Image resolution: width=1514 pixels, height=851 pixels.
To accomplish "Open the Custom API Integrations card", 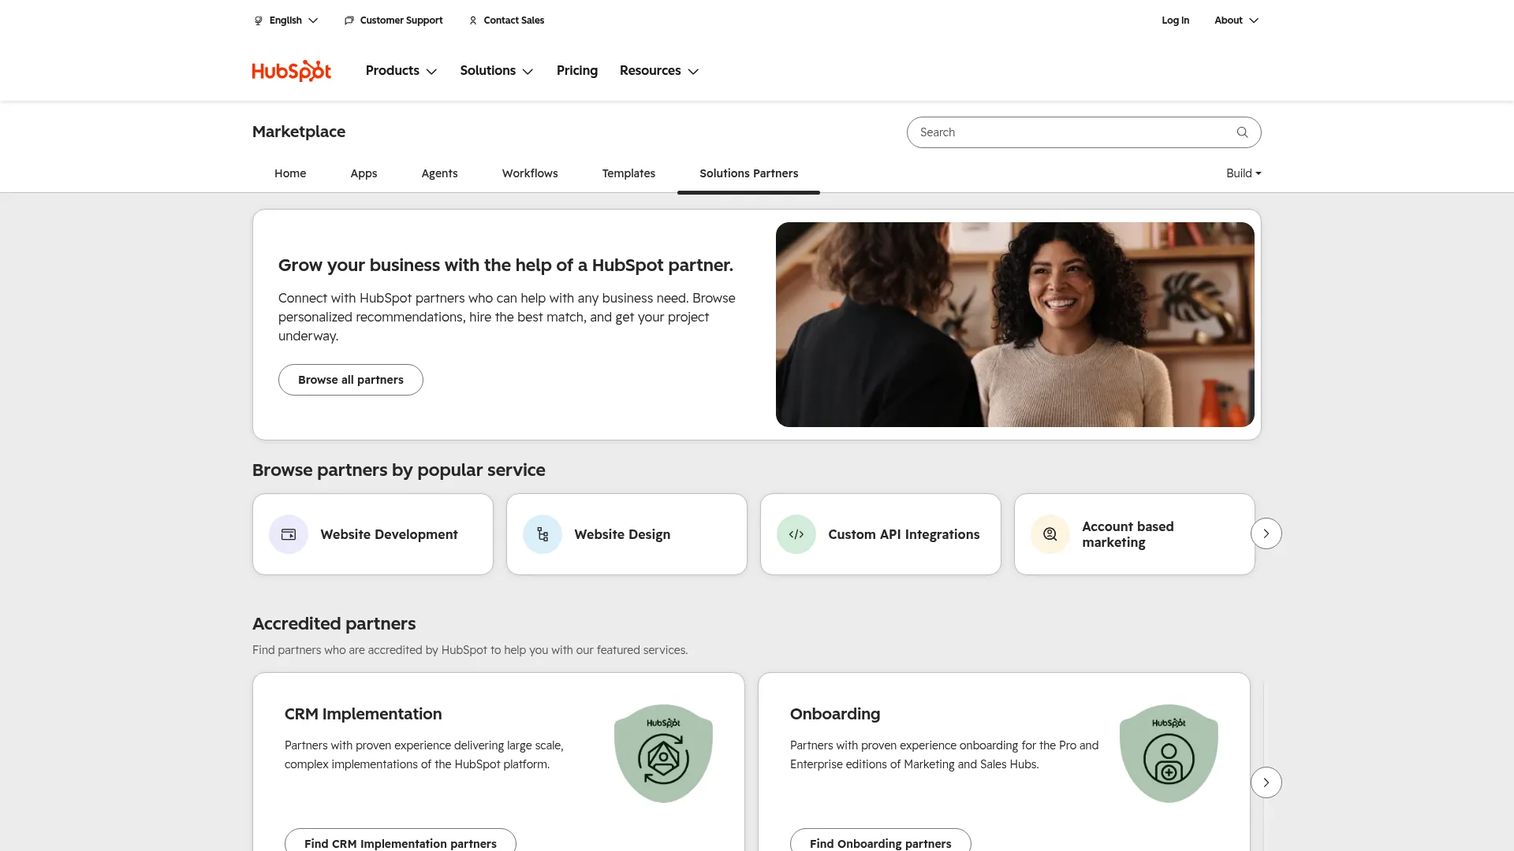I will point(881,534).
